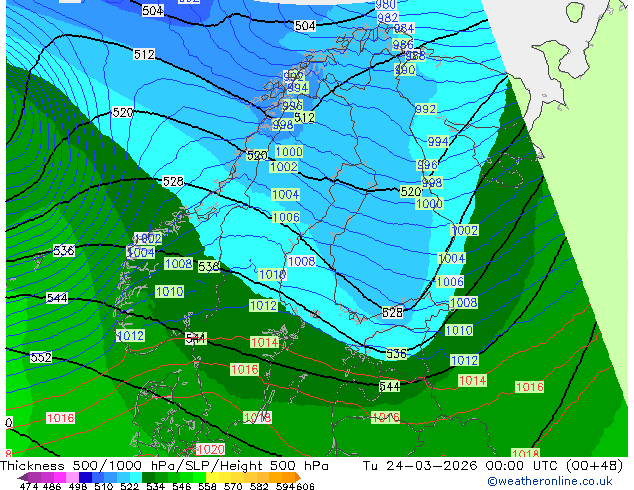634x490 pixels.
Task: Click the red '1020' pressure label
Action: [211, 449]
